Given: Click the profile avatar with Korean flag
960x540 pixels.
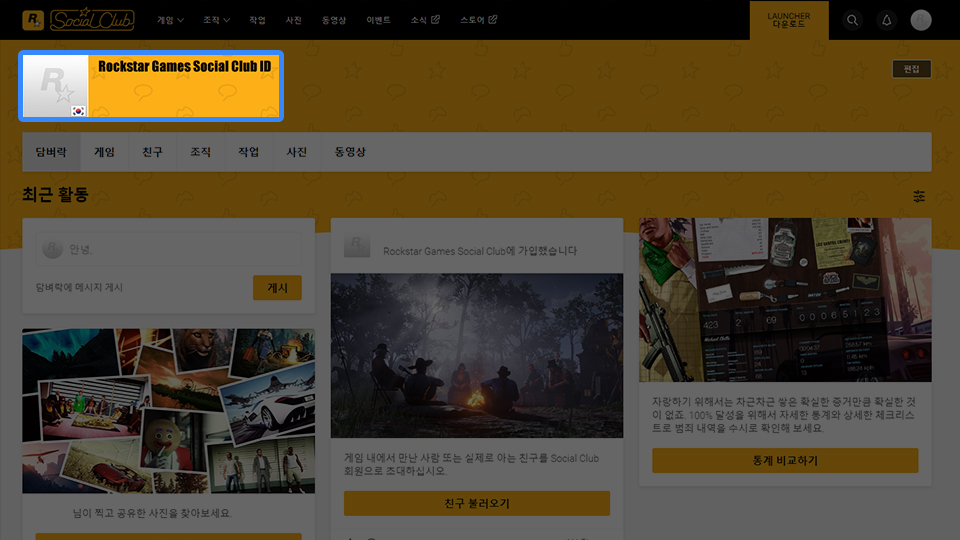Looking at the screenshot, I should [x=56, y=86].
